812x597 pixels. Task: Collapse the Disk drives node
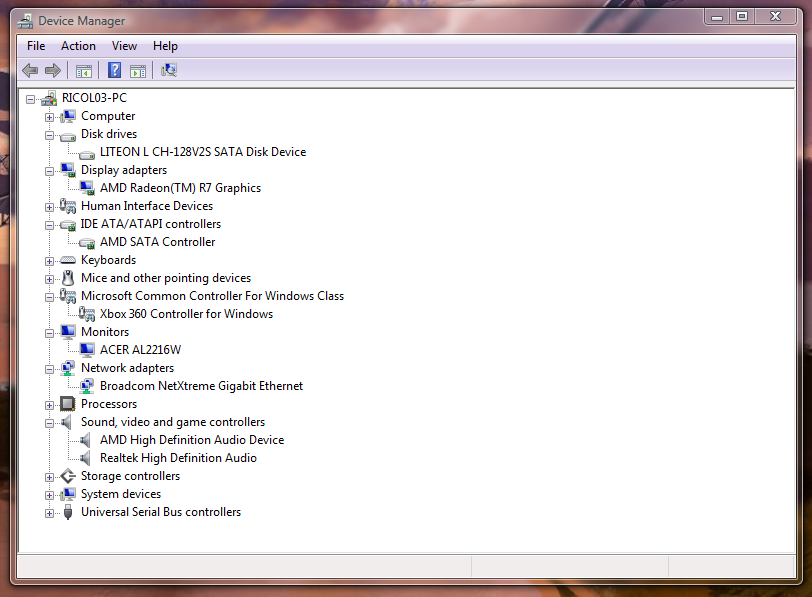(x=50, y=135)
